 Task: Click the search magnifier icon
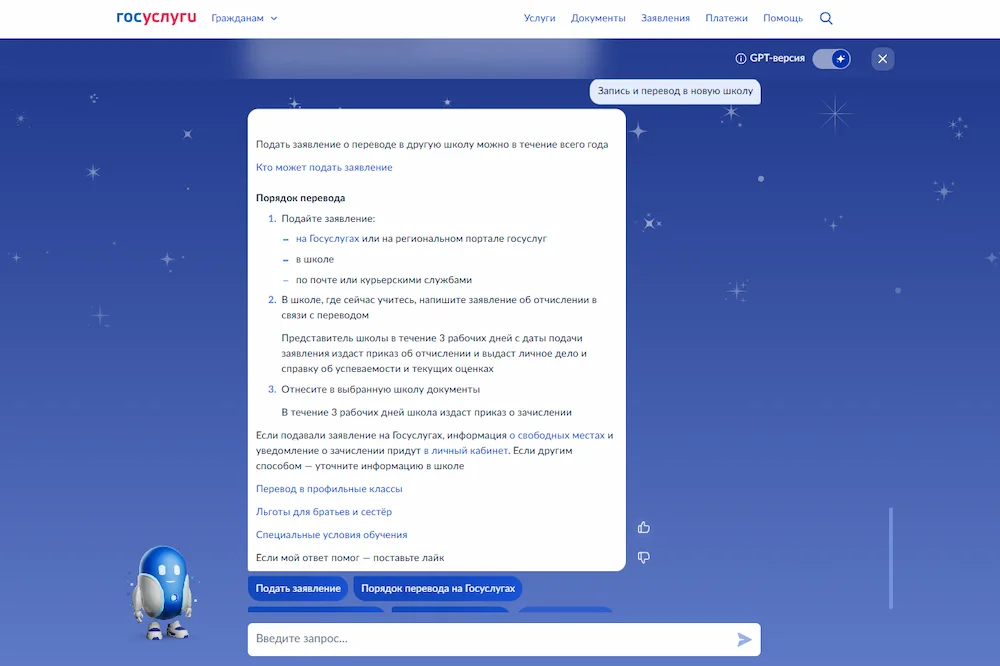[826, 18]
